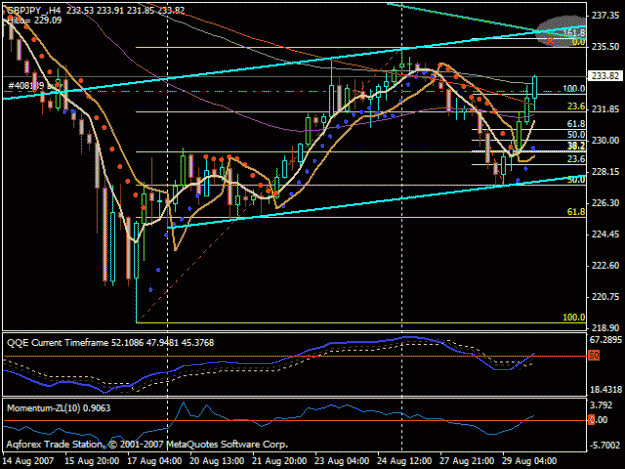Click the 38.2 Fibonacci level label
625x469 pixels.
tap(576, 146)
